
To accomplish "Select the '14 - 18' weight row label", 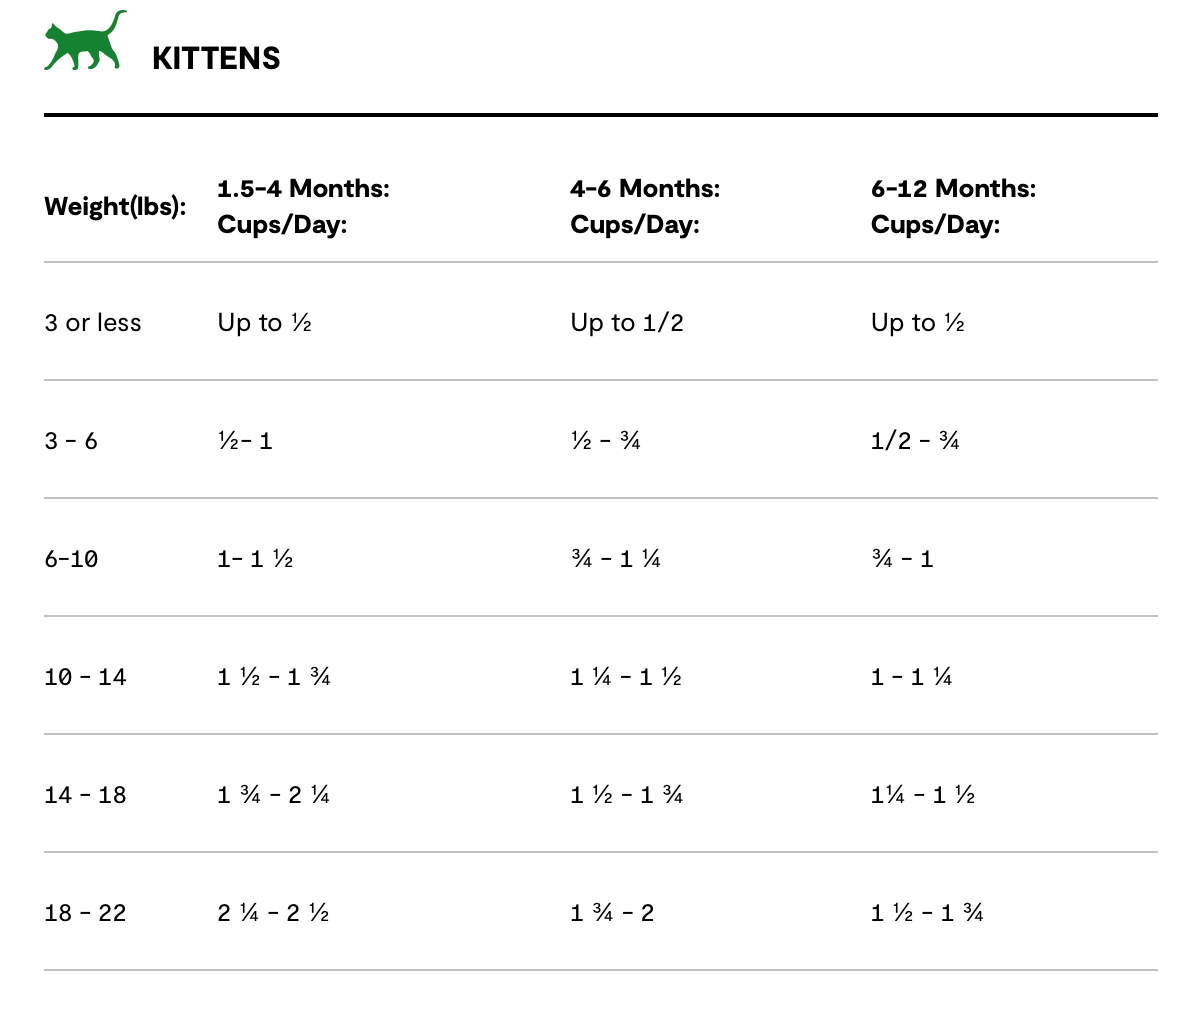I will coord(85,795).
